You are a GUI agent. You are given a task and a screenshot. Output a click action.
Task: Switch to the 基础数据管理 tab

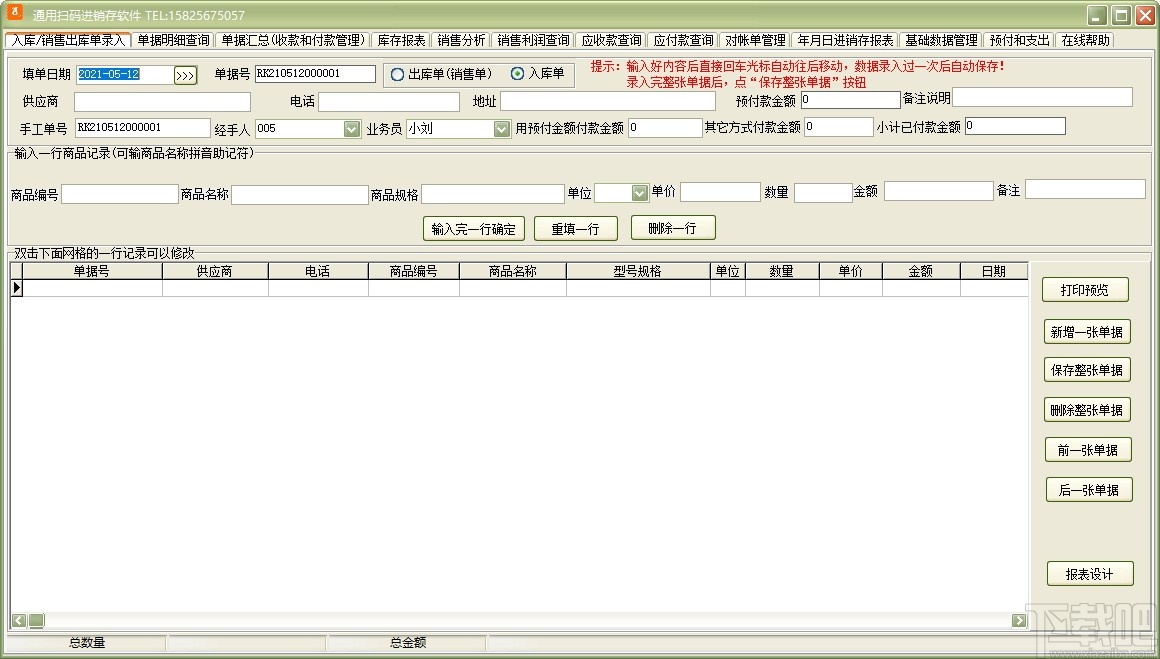point(941,40)
